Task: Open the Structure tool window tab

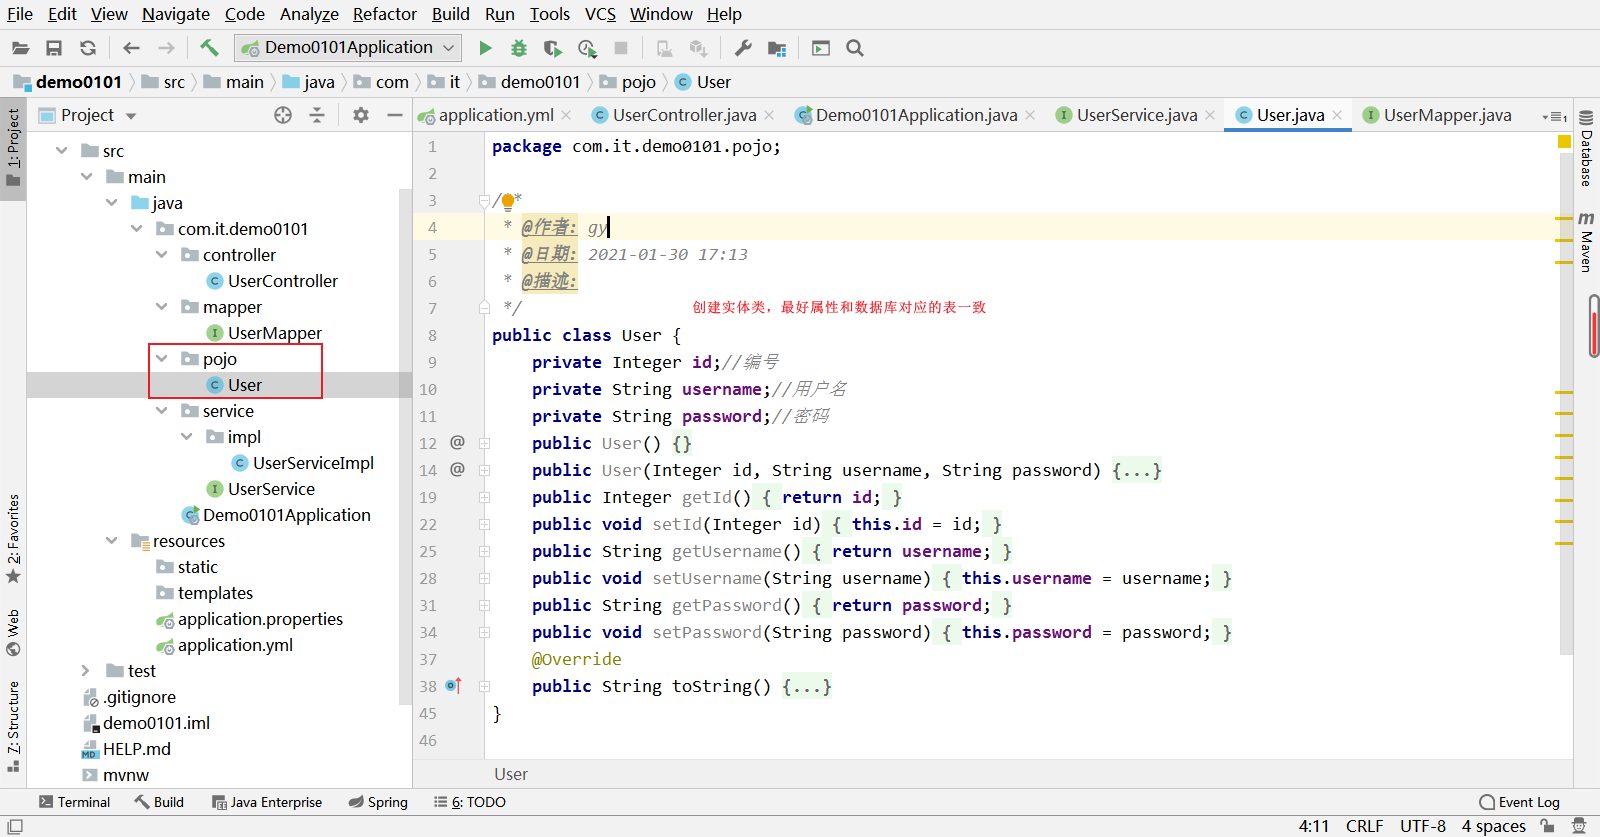Action: point(13,727)
